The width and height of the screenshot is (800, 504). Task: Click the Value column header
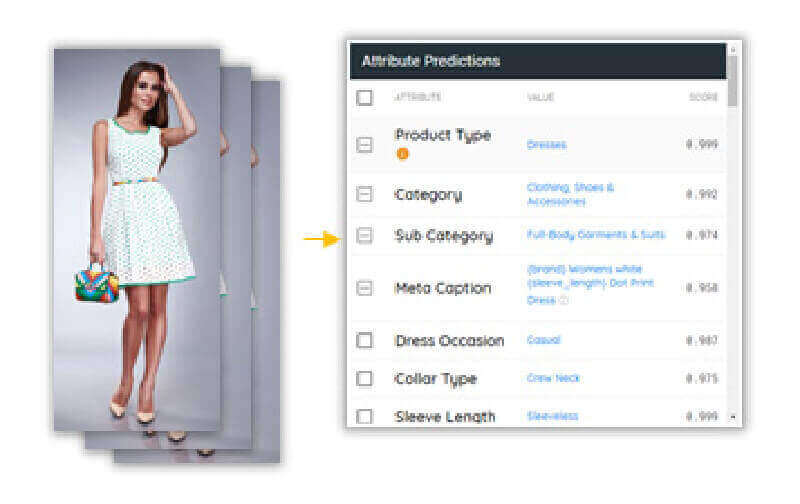(540, 97)
